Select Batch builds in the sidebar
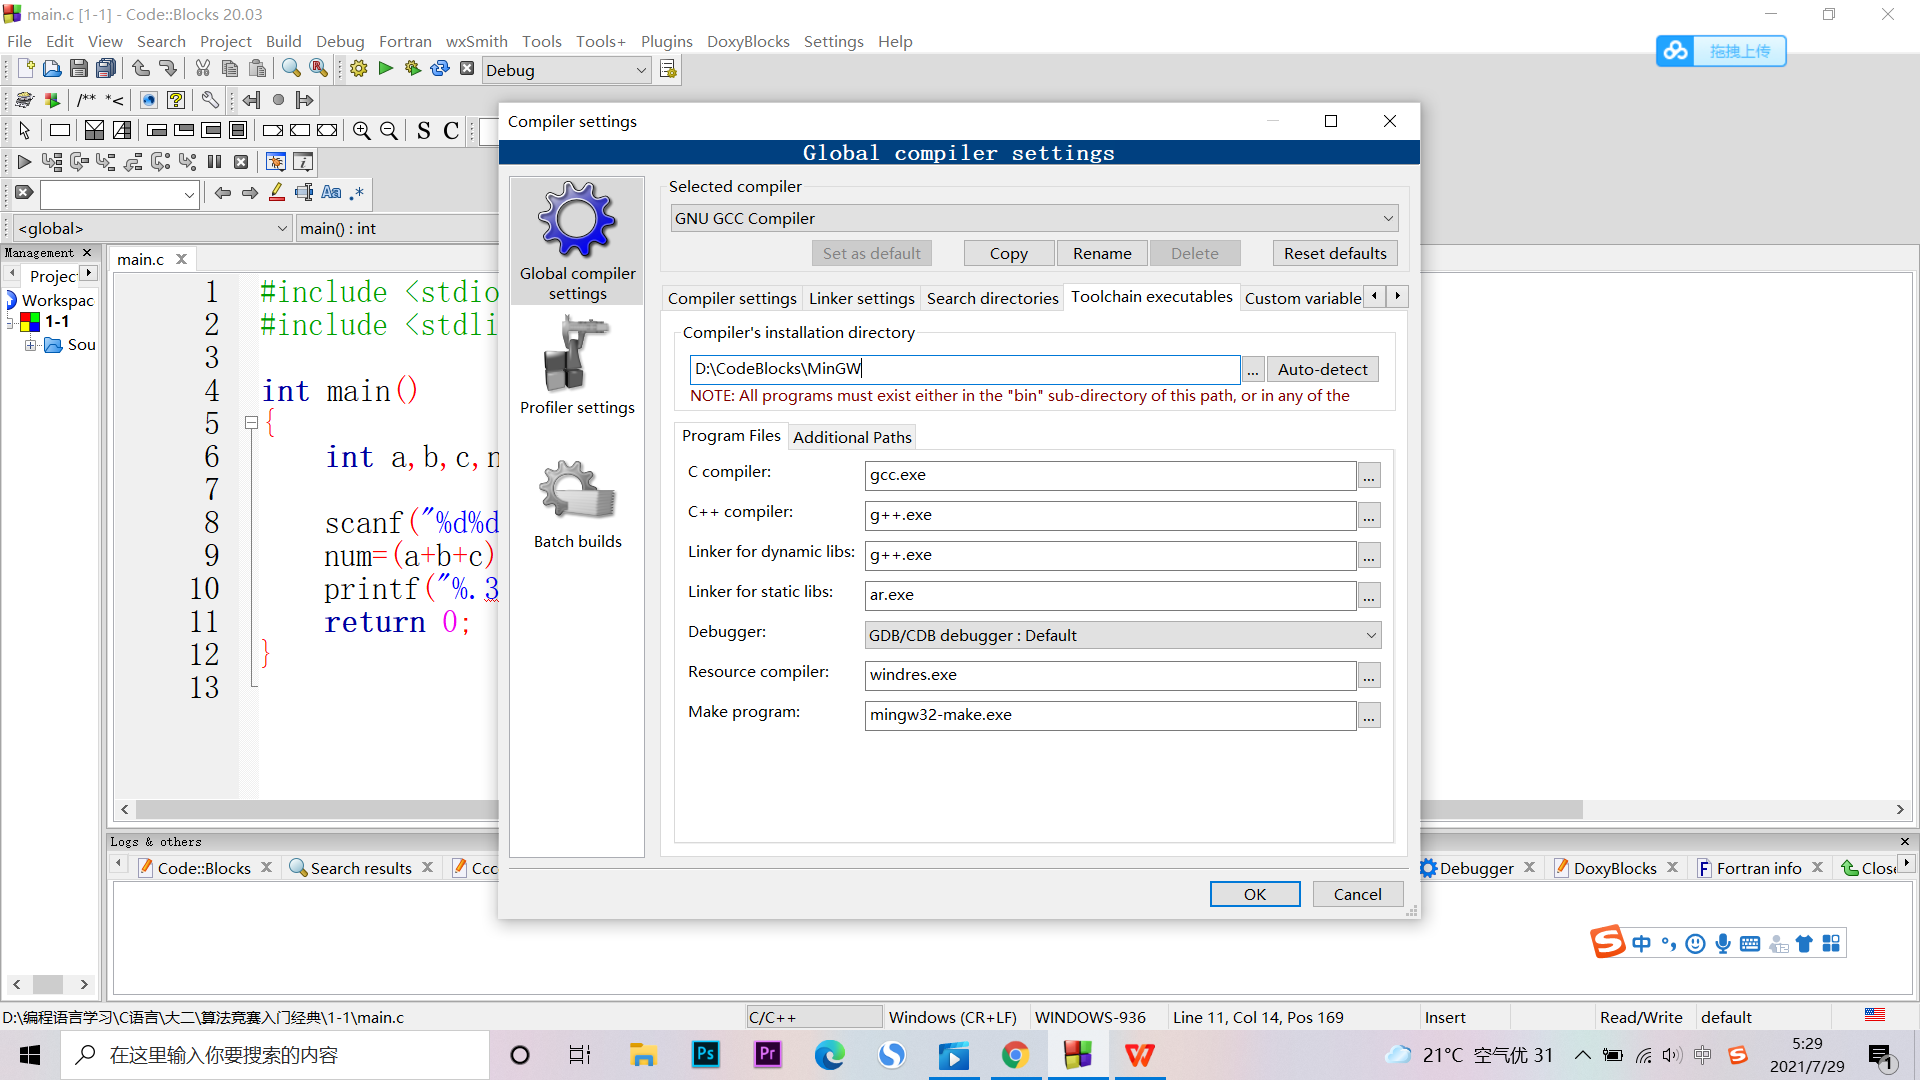Viewport: 1920px width, 1080px height. [577, 505]
